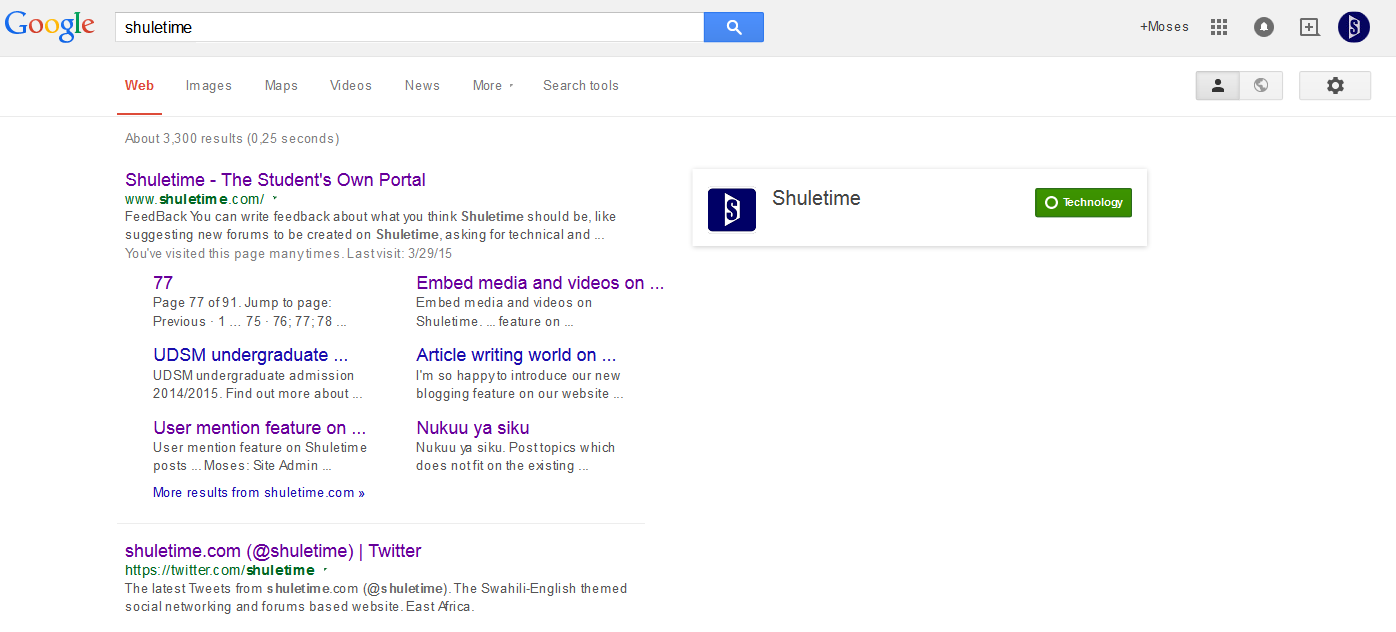
Task: Click More results from shuletime.com
Action: 259,493
